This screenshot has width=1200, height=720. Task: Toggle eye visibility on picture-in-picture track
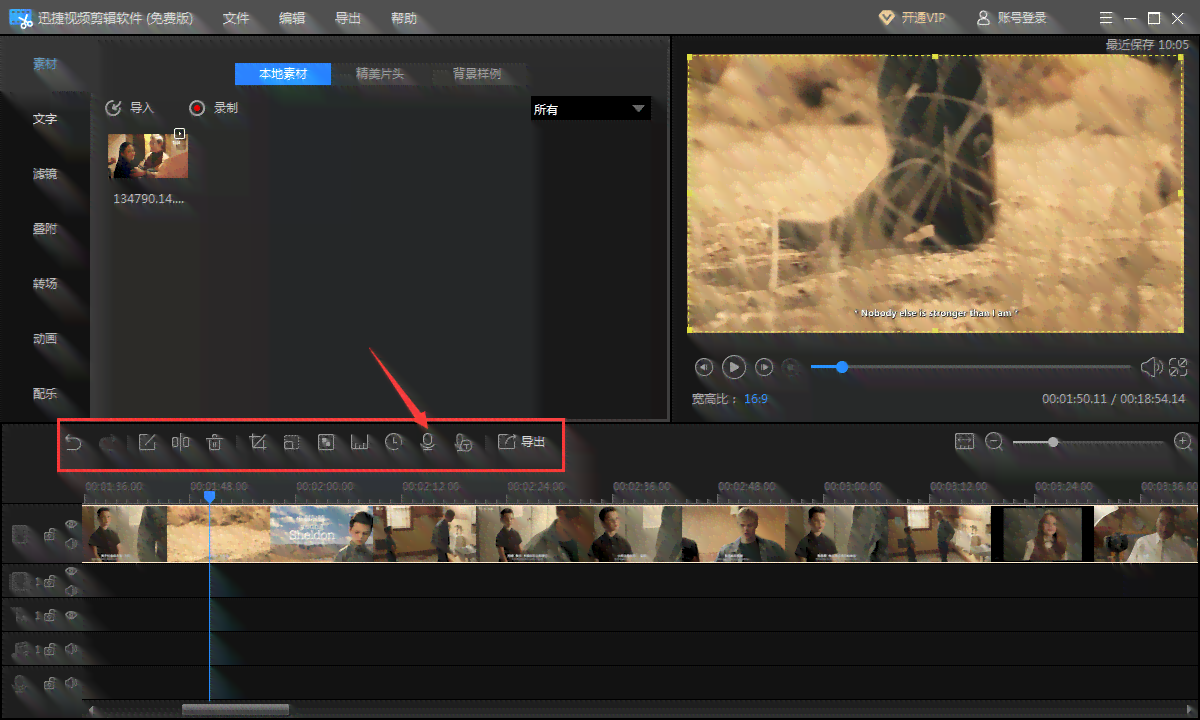(71, 572)
